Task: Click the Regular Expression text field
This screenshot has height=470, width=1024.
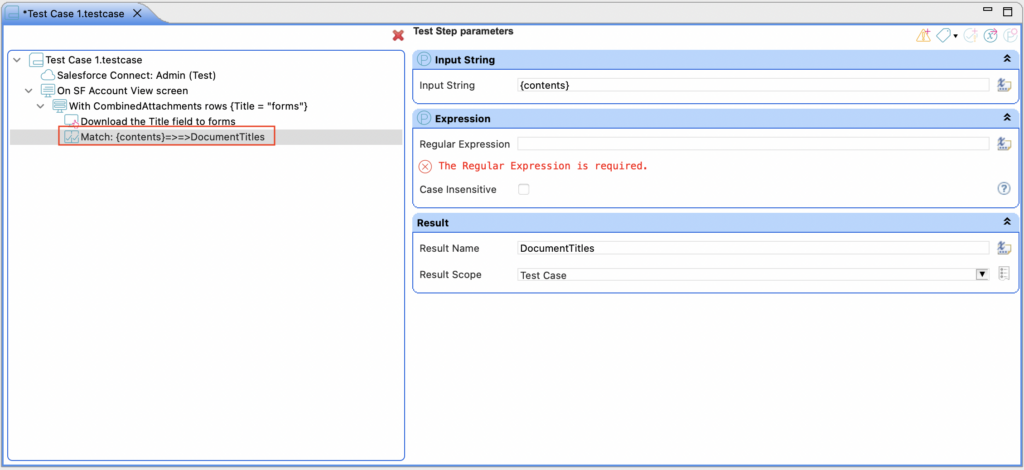Action: coord(753,144)
